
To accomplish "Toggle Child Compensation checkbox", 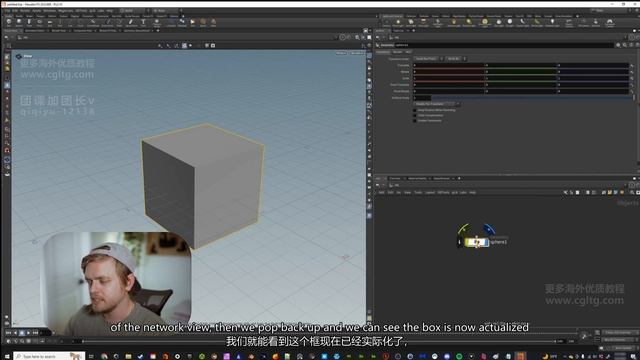I will pyautogui.click(x=415, y=116).
